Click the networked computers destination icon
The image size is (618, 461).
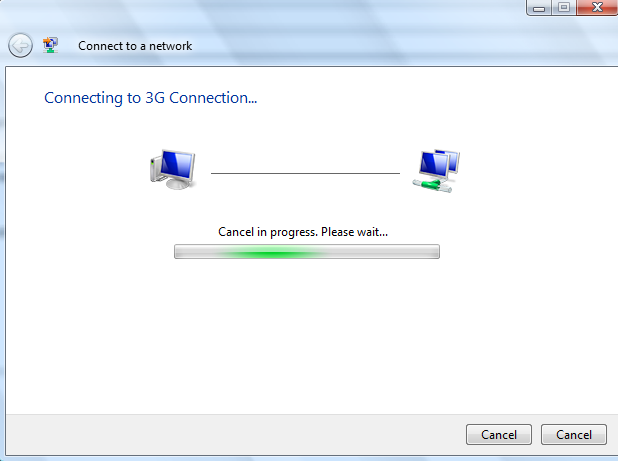[436, 171]
